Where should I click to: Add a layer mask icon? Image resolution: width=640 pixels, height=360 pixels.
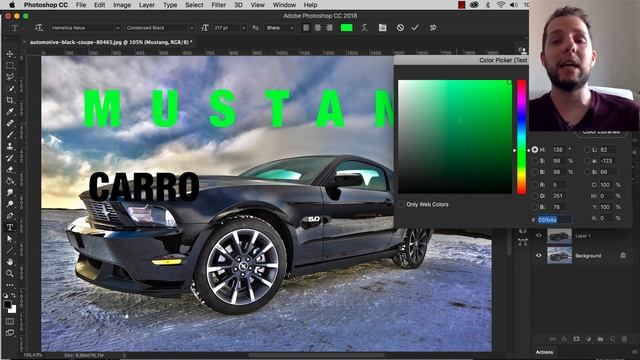pos(576,339)
